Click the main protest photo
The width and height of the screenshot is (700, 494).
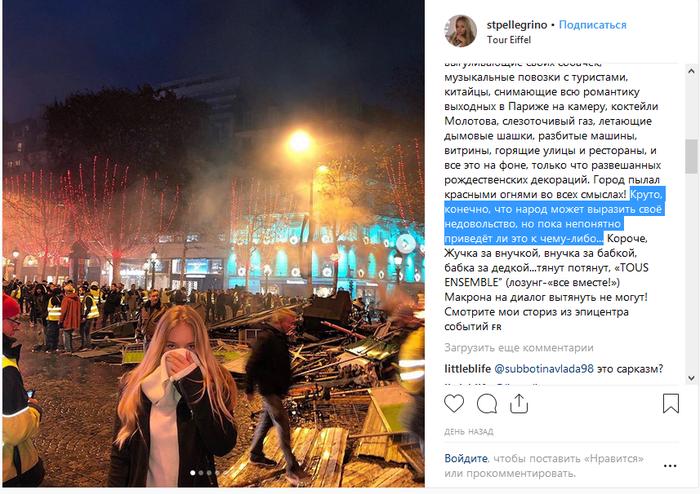click(x=213, y=243)
